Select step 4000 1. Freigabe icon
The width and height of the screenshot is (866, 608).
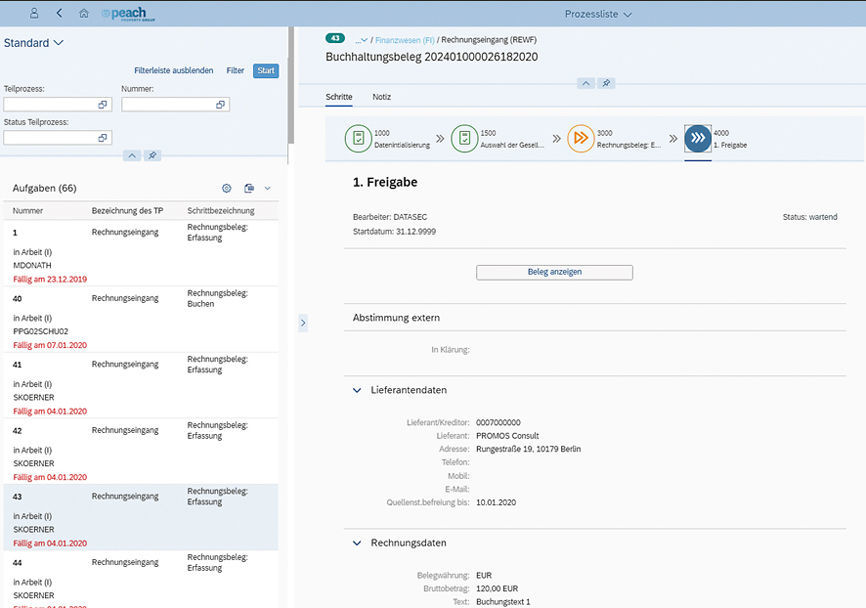point(697,138)
